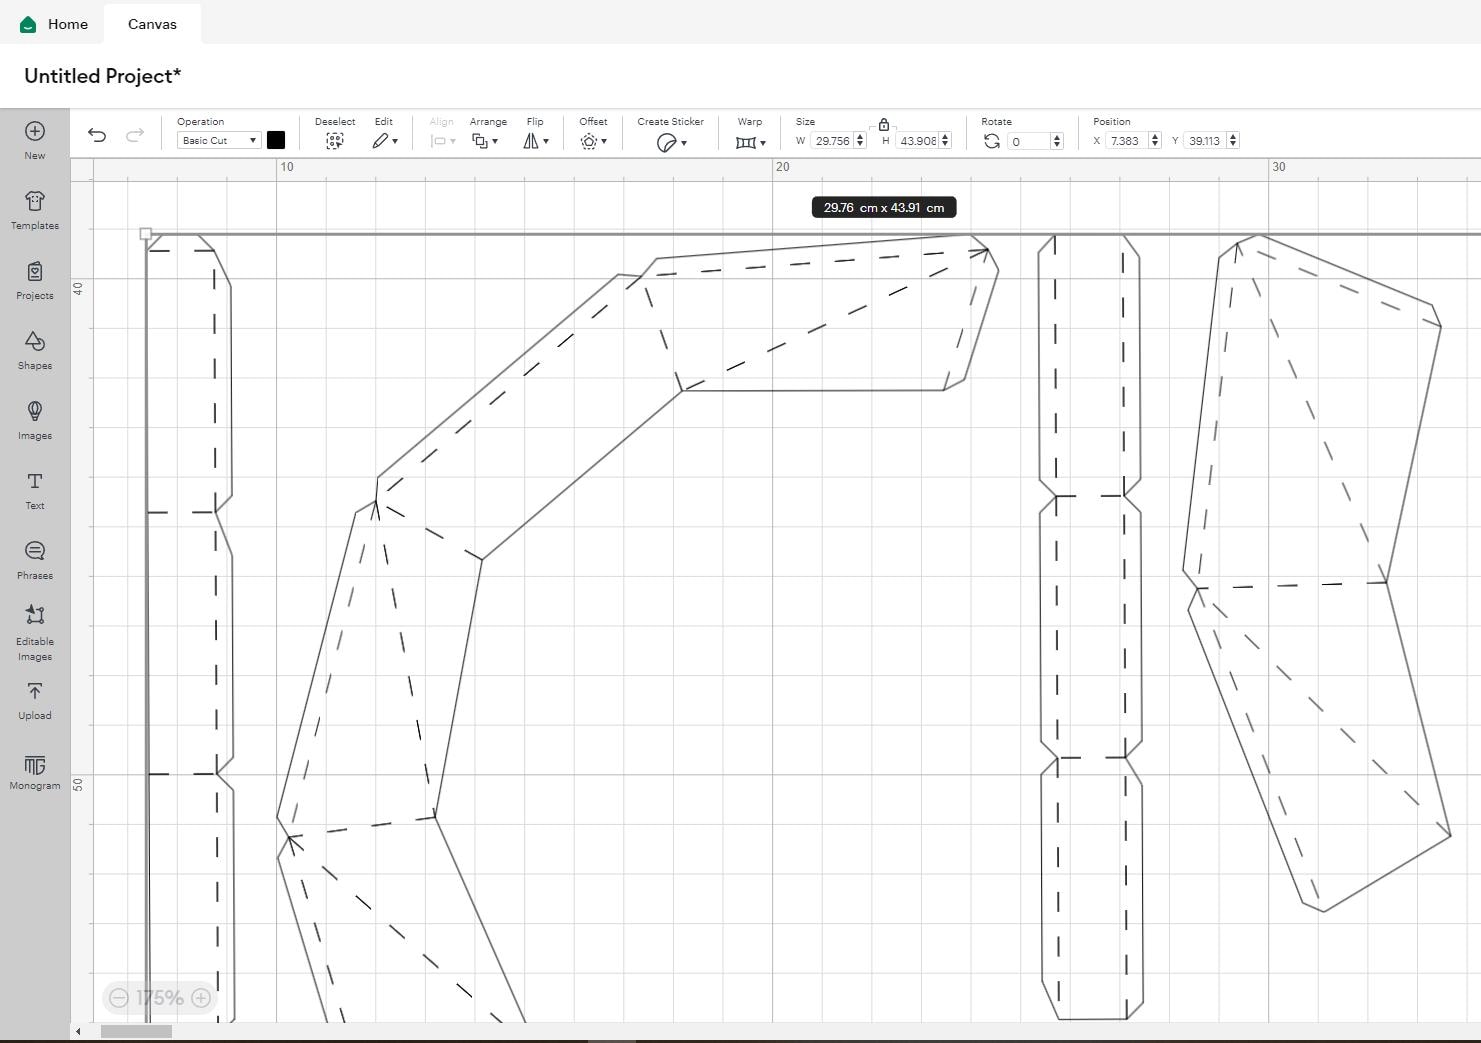Select the Text tool
Image resolution: width=1481 pixels, height=1043 pixels.
(x=35, y=490)
